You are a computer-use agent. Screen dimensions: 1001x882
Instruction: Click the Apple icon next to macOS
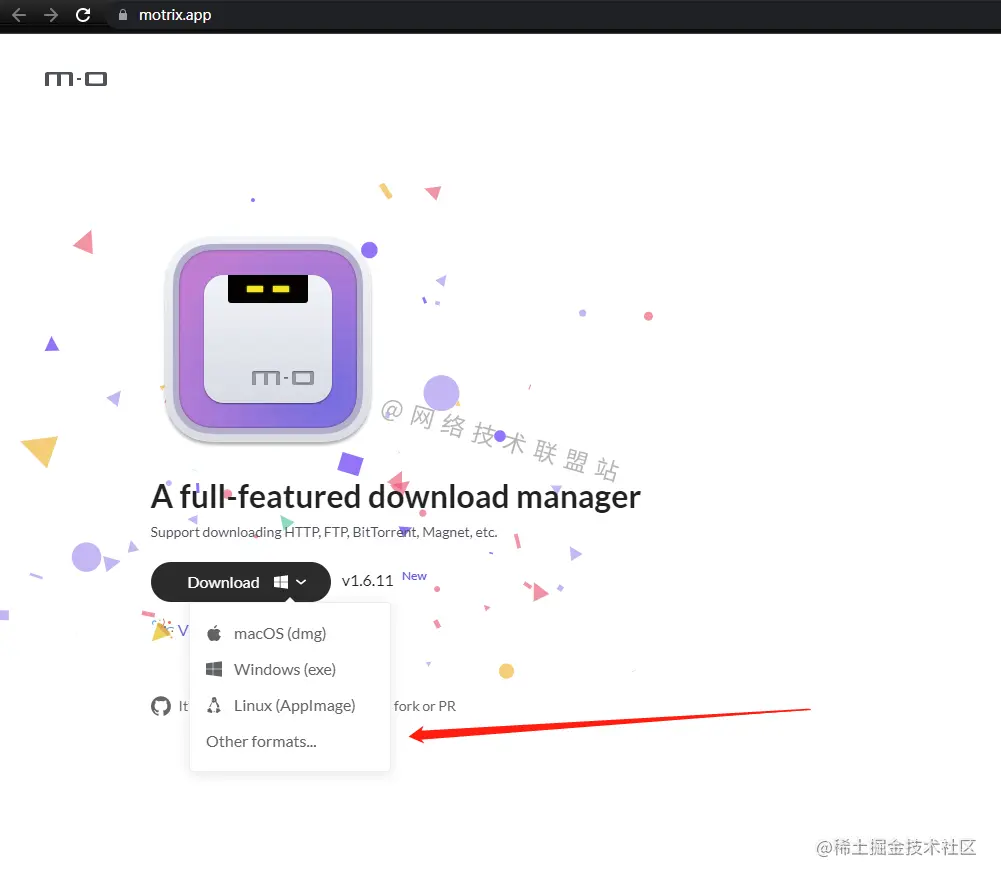(214, 634)
